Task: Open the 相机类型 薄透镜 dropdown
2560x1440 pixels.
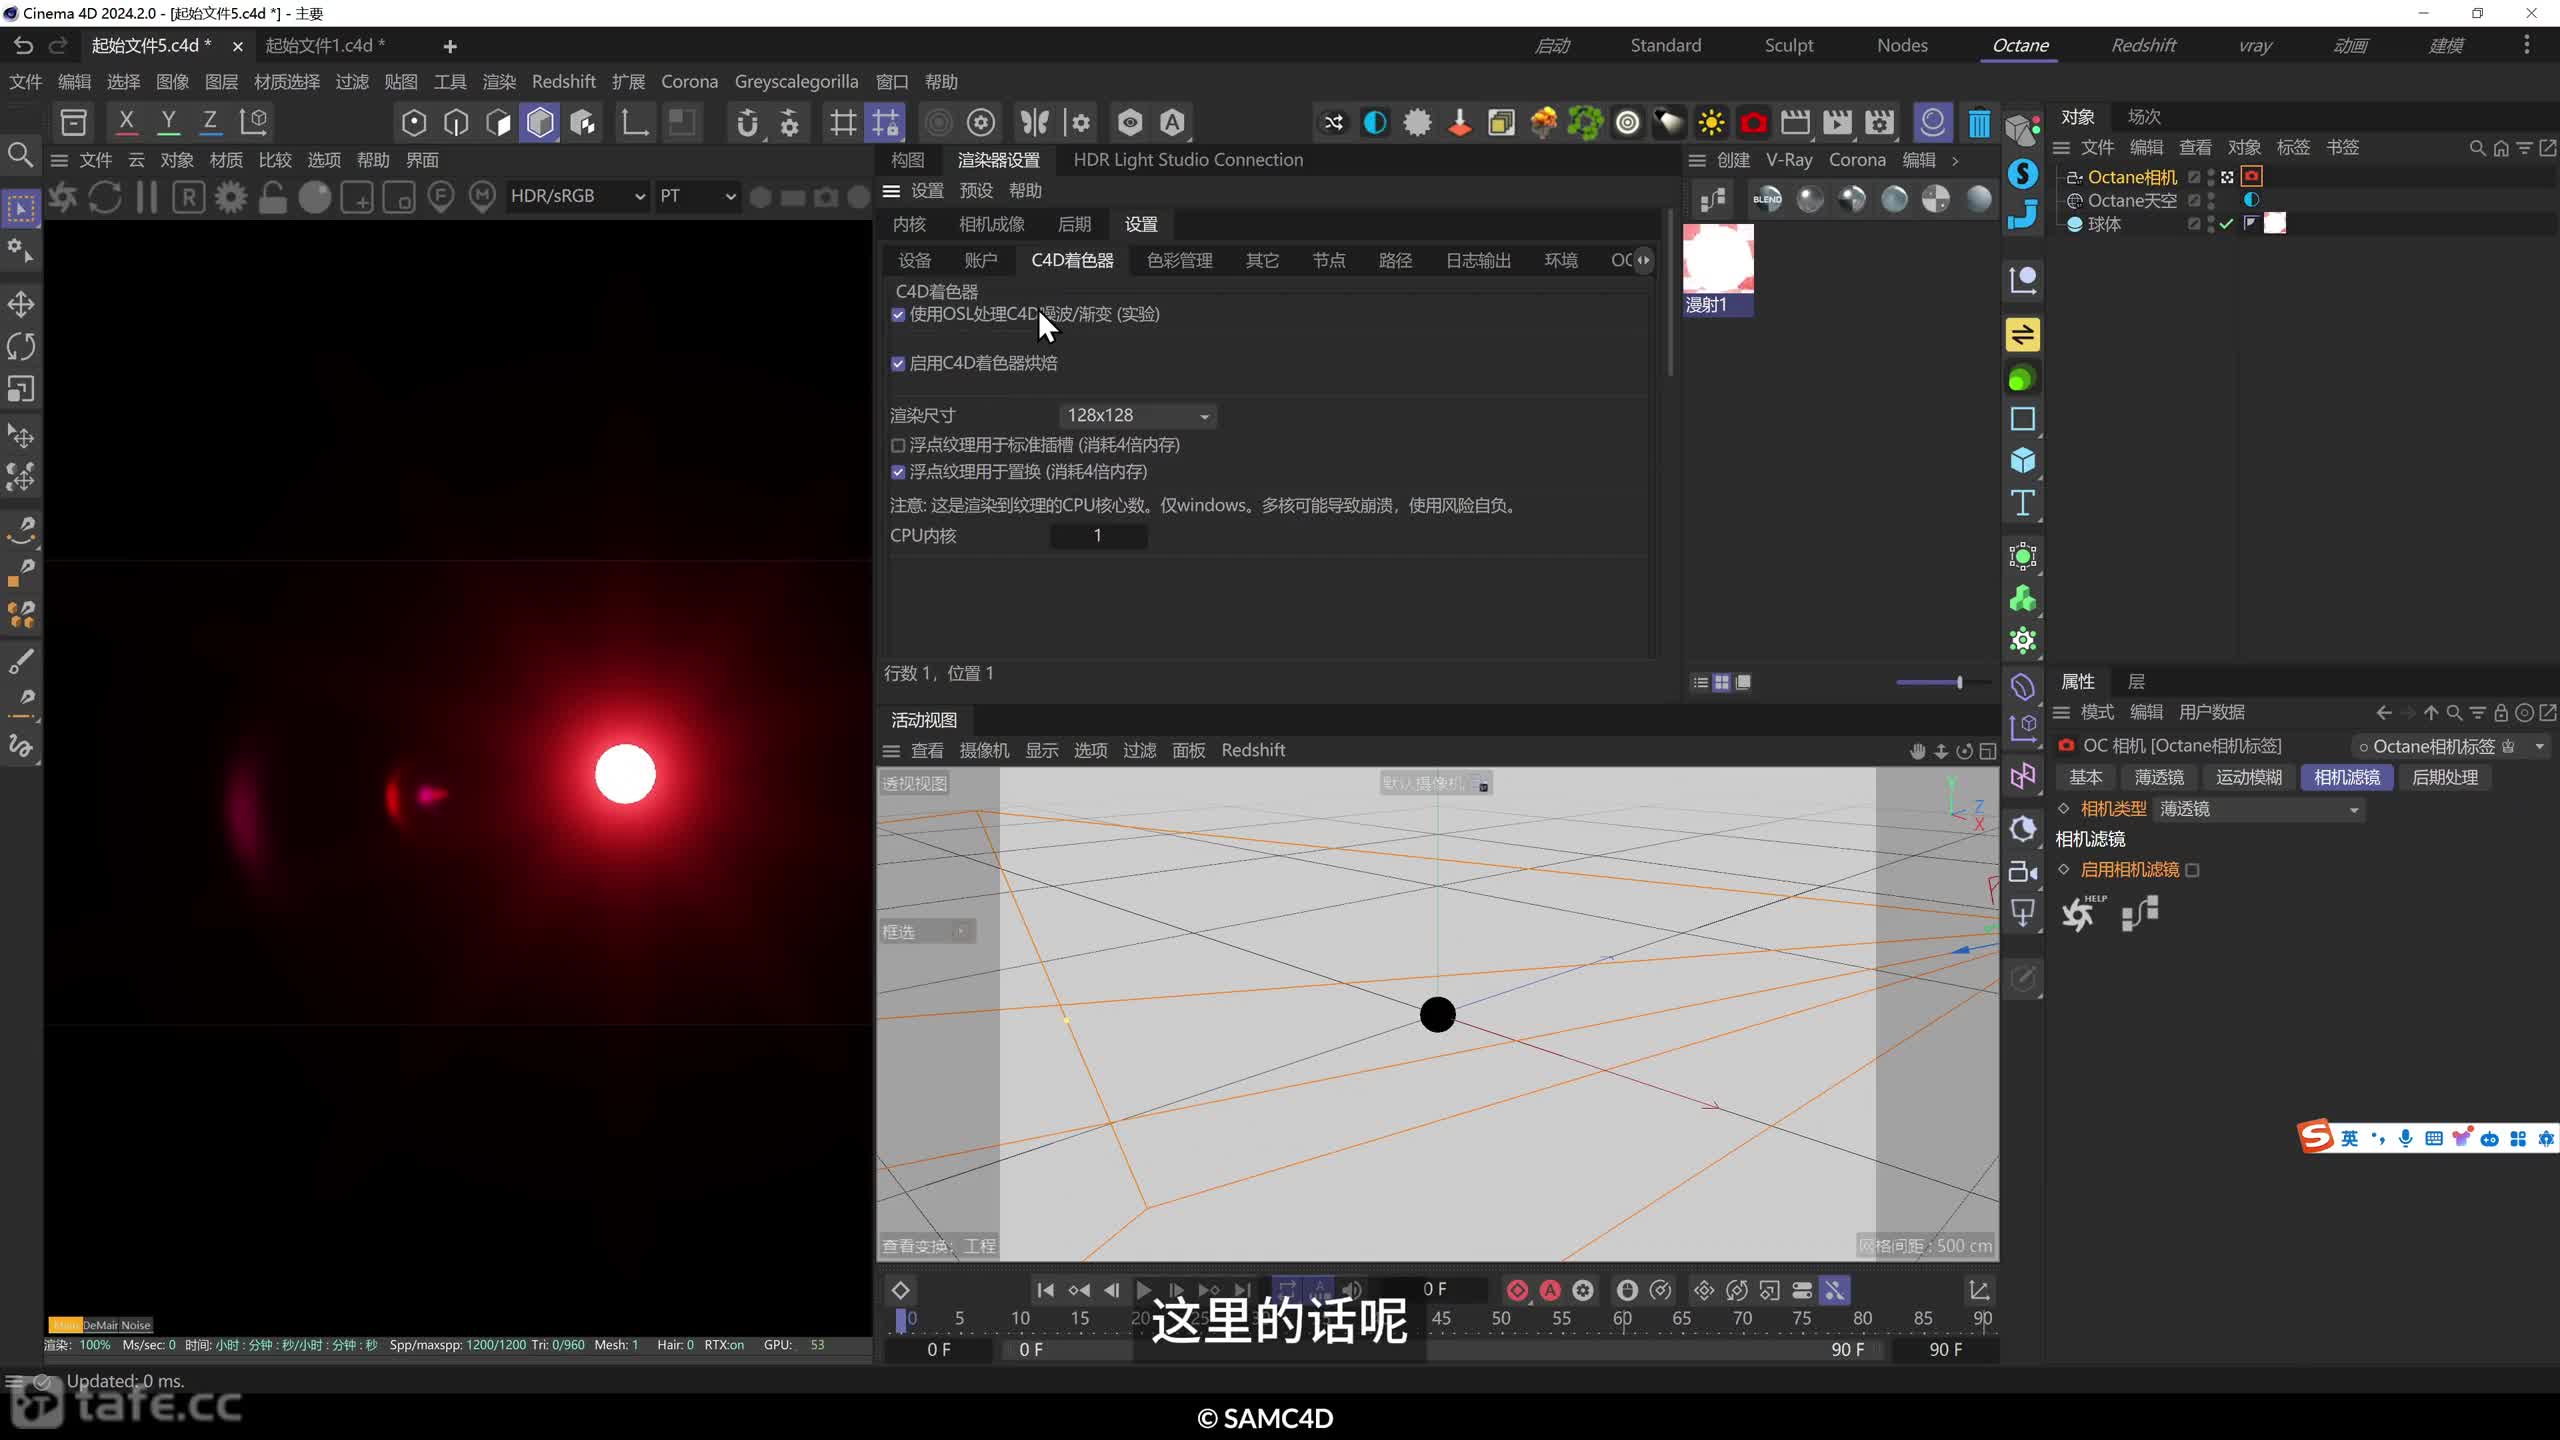Action: (2258, 809)
